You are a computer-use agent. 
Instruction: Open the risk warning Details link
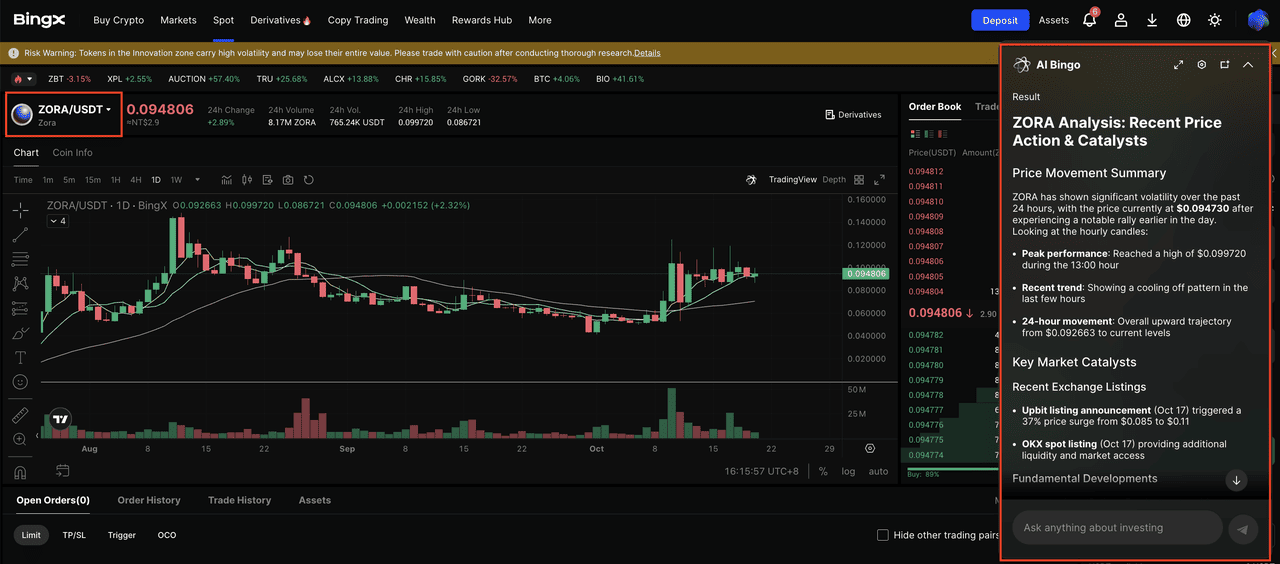point(647,53)
